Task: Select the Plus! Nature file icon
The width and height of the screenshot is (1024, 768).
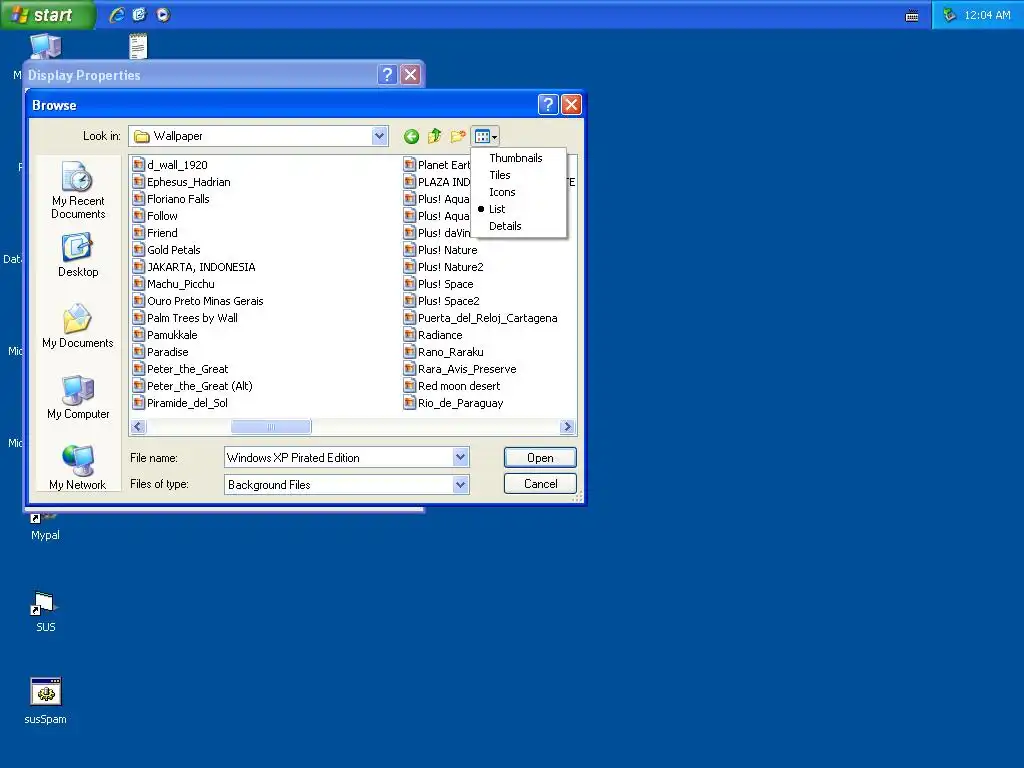Action: coord(409,249)
